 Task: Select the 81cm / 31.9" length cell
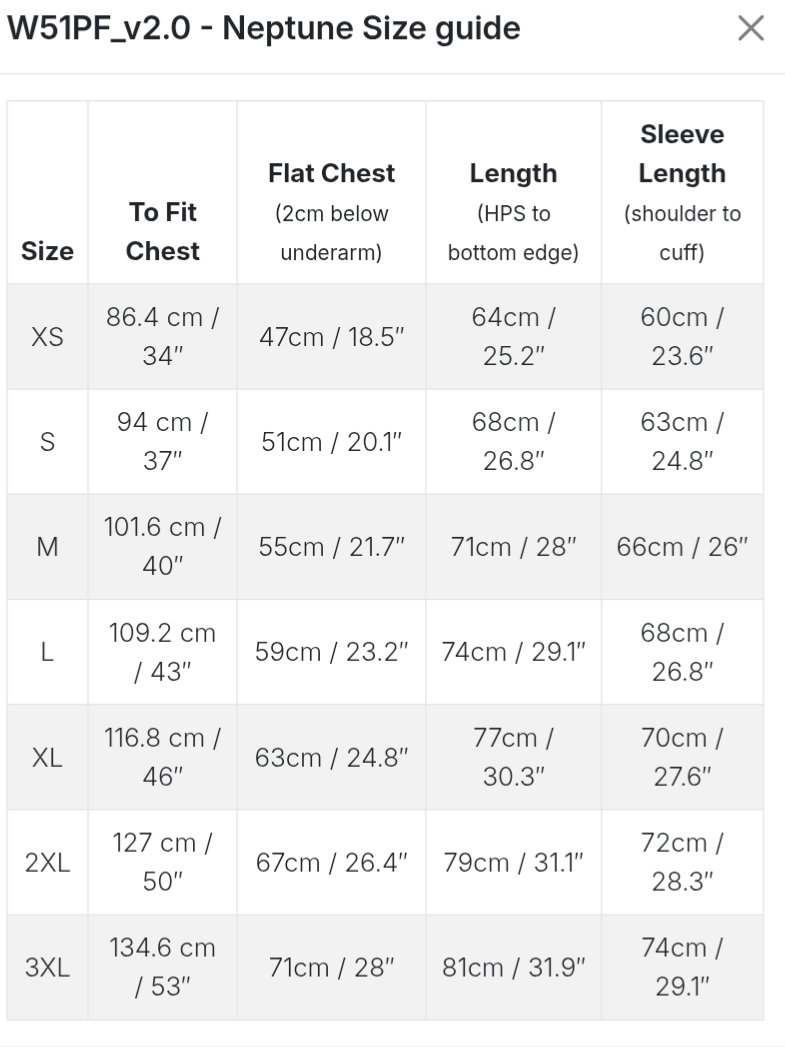tap(513, 967)
